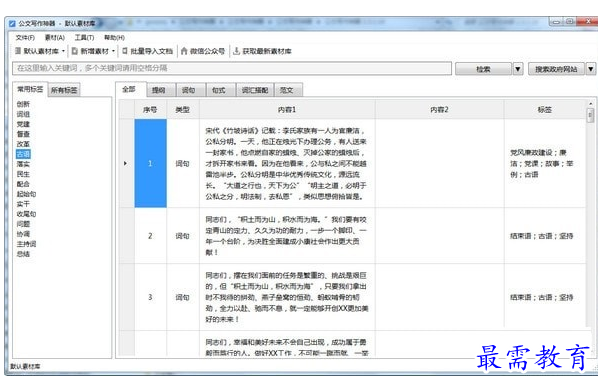Choose the 落实 tag in the list
598x389 pixels.
click(x=23, y=164)
